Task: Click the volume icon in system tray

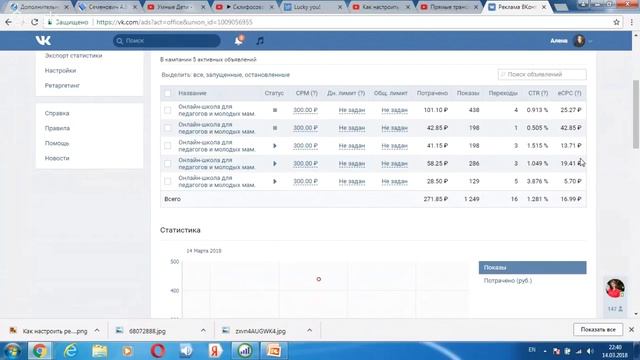Action: [590, 351]
